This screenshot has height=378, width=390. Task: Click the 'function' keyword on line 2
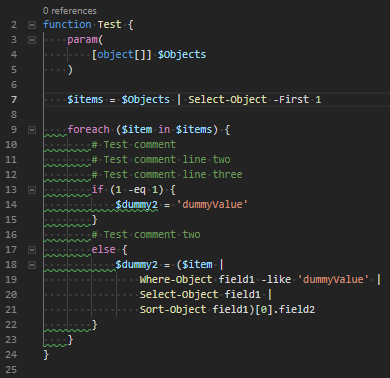(x=67, y=25)
